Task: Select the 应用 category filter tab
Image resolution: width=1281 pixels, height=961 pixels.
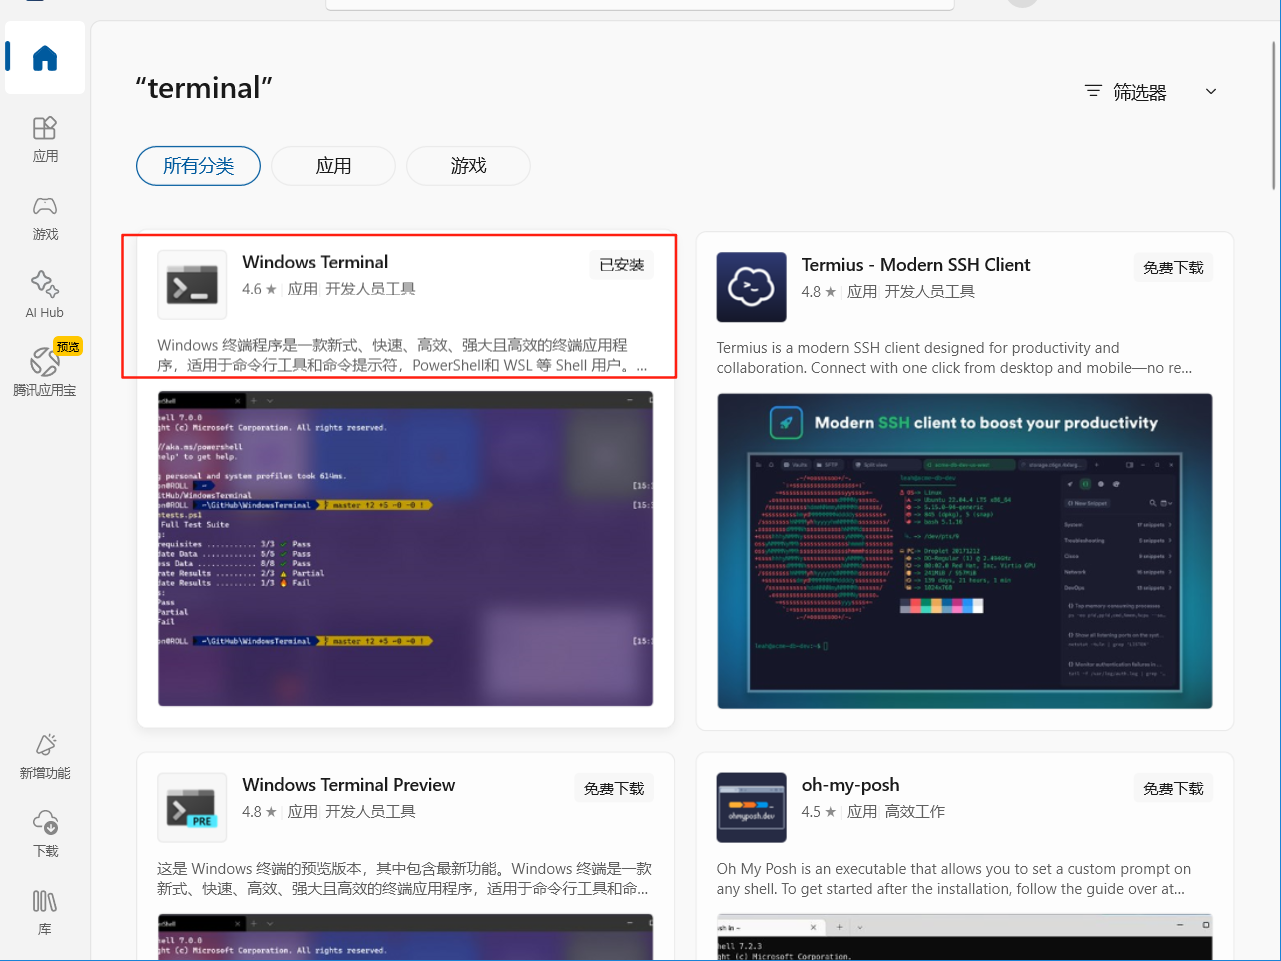Action: pyautogui.click(x=333, y=166)
